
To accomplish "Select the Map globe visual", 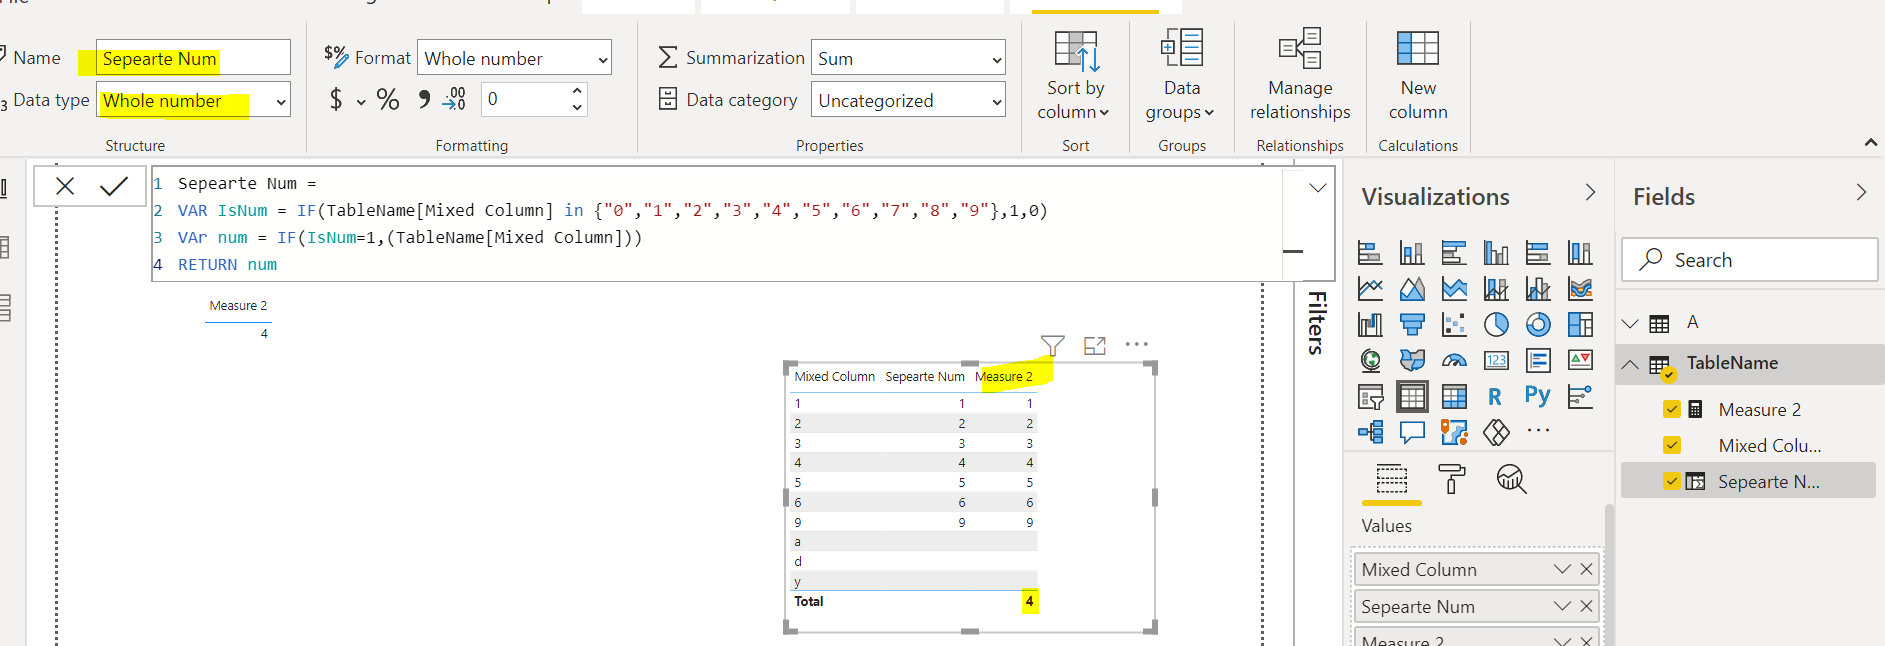I will [x=1370, y=360].
